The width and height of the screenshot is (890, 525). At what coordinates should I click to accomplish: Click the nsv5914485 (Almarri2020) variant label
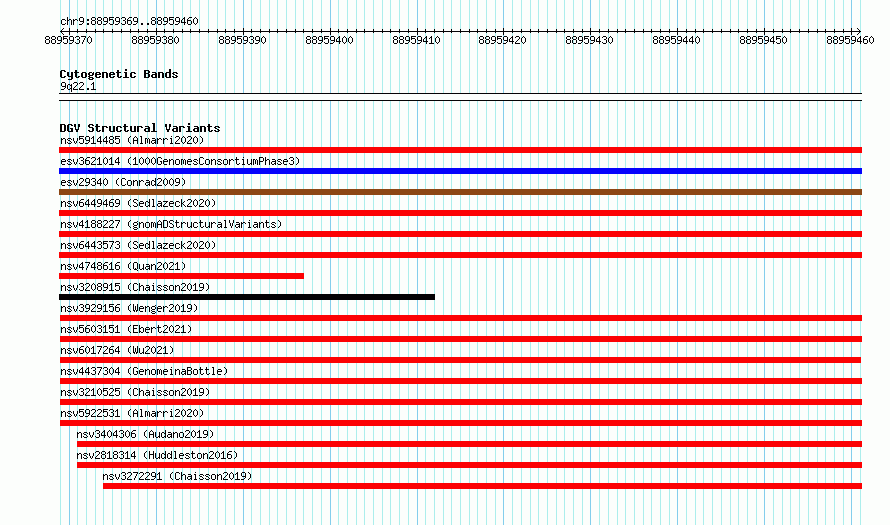(x=132, y=140)
